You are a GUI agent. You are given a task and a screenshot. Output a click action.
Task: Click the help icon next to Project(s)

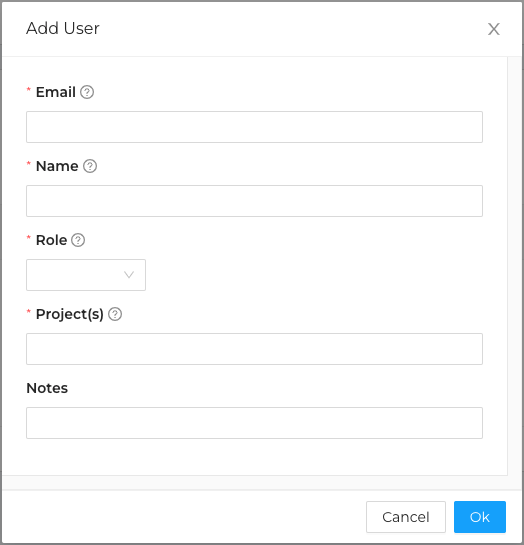pos(115,314)
